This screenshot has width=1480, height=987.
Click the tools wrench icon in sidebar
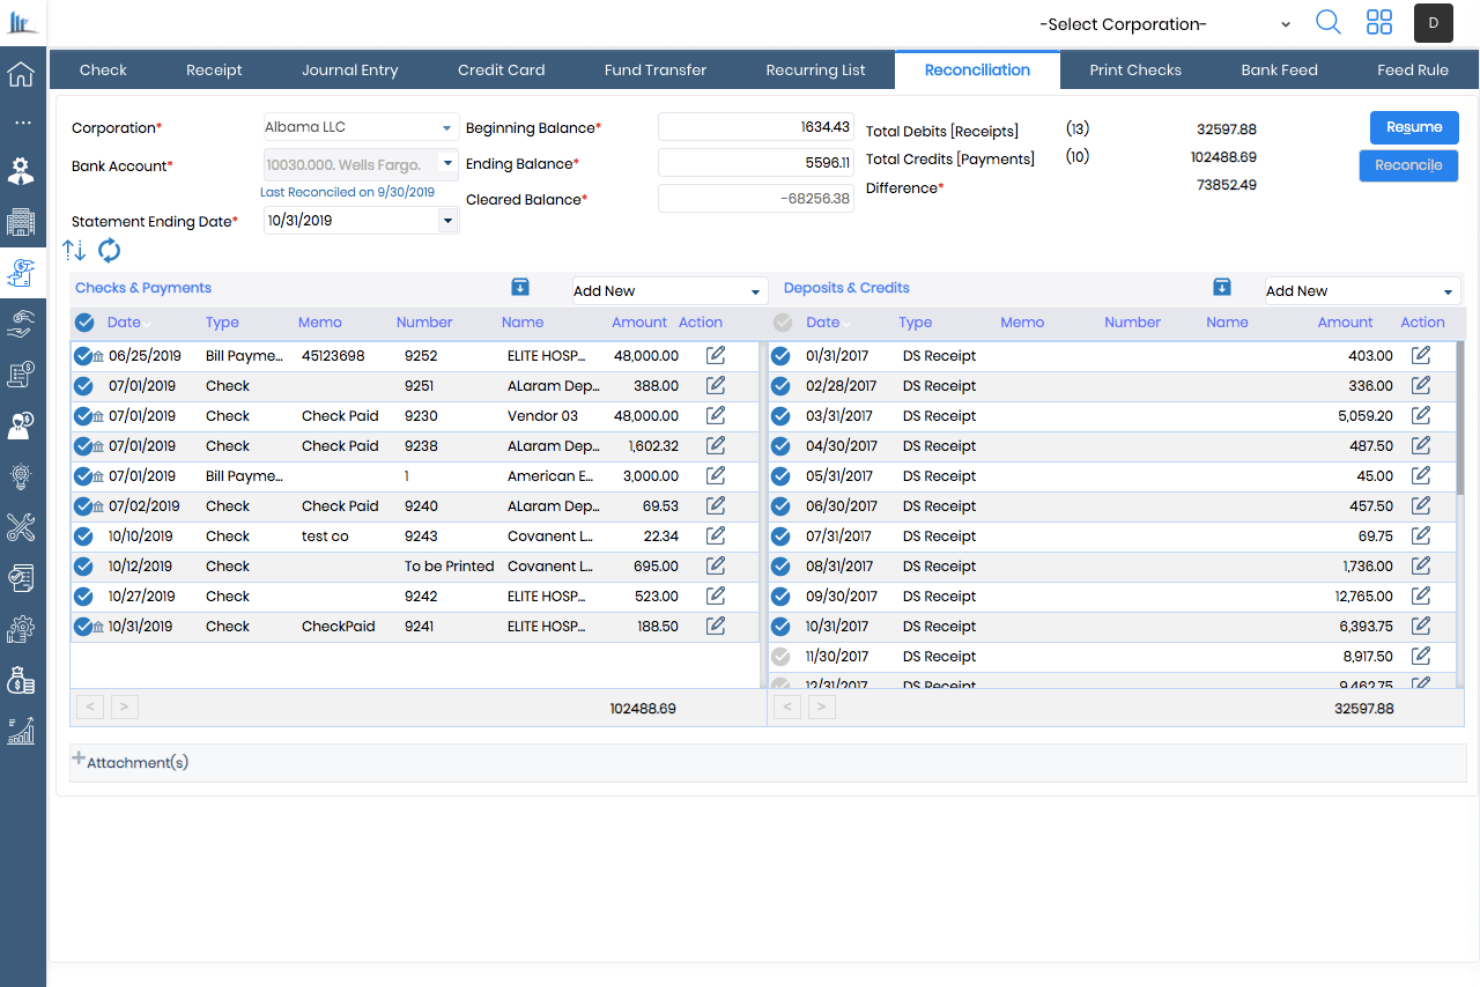point(22,528)
